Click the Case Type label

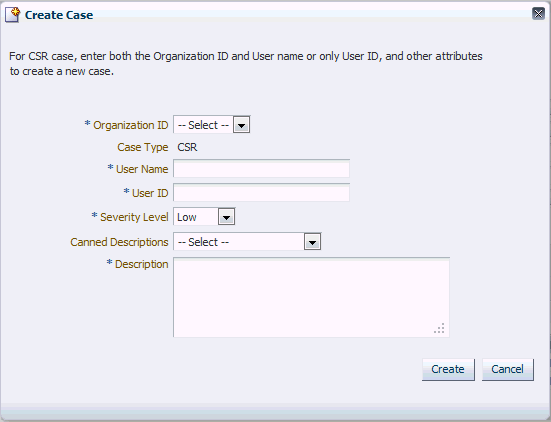[143, 147]
